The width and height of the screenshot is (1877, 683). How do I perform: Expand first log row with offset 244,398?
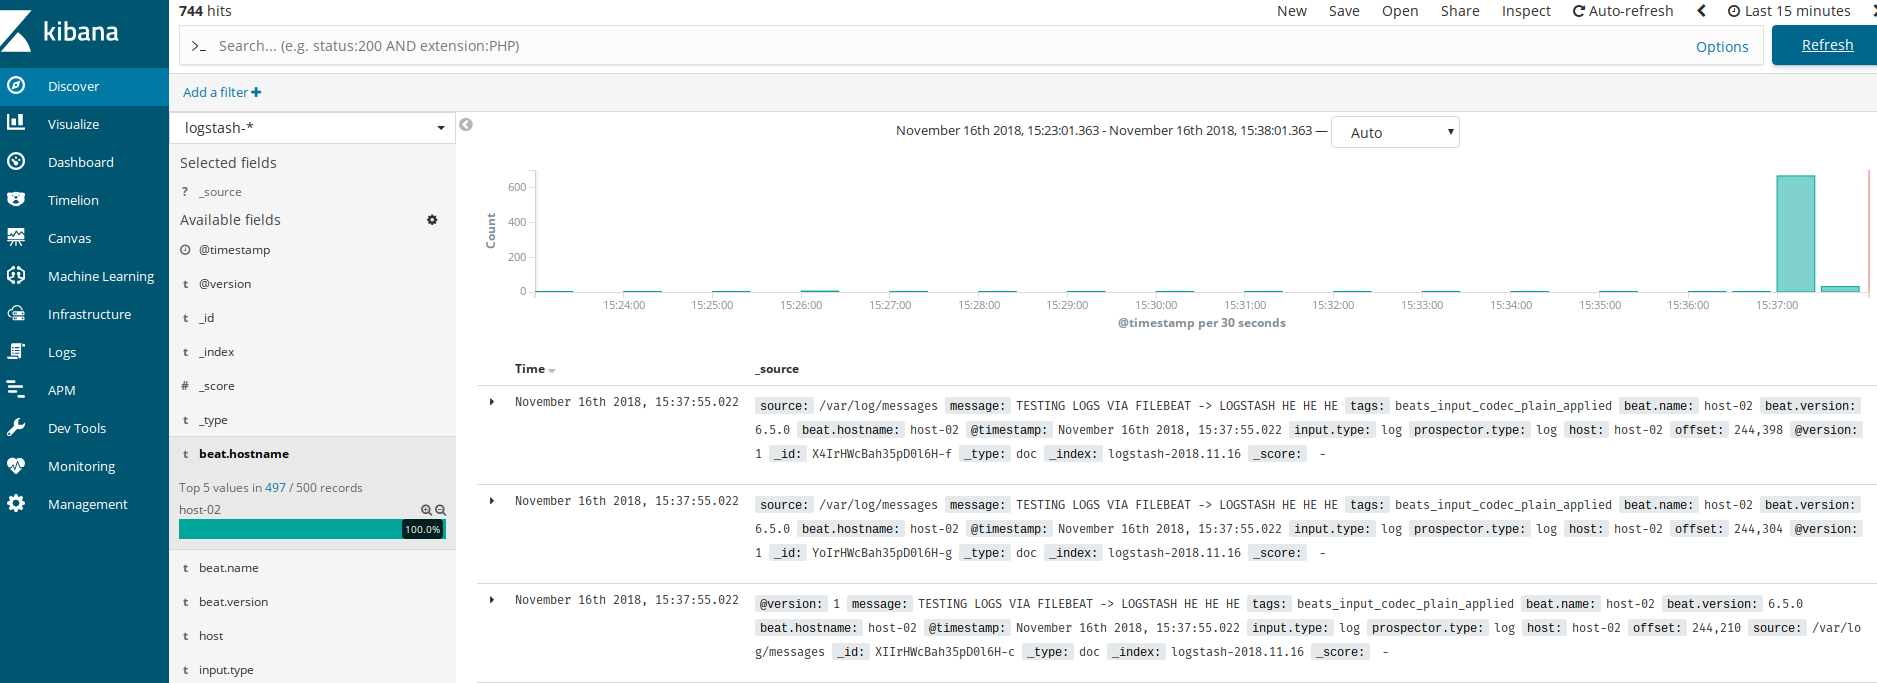click(492, 402)
